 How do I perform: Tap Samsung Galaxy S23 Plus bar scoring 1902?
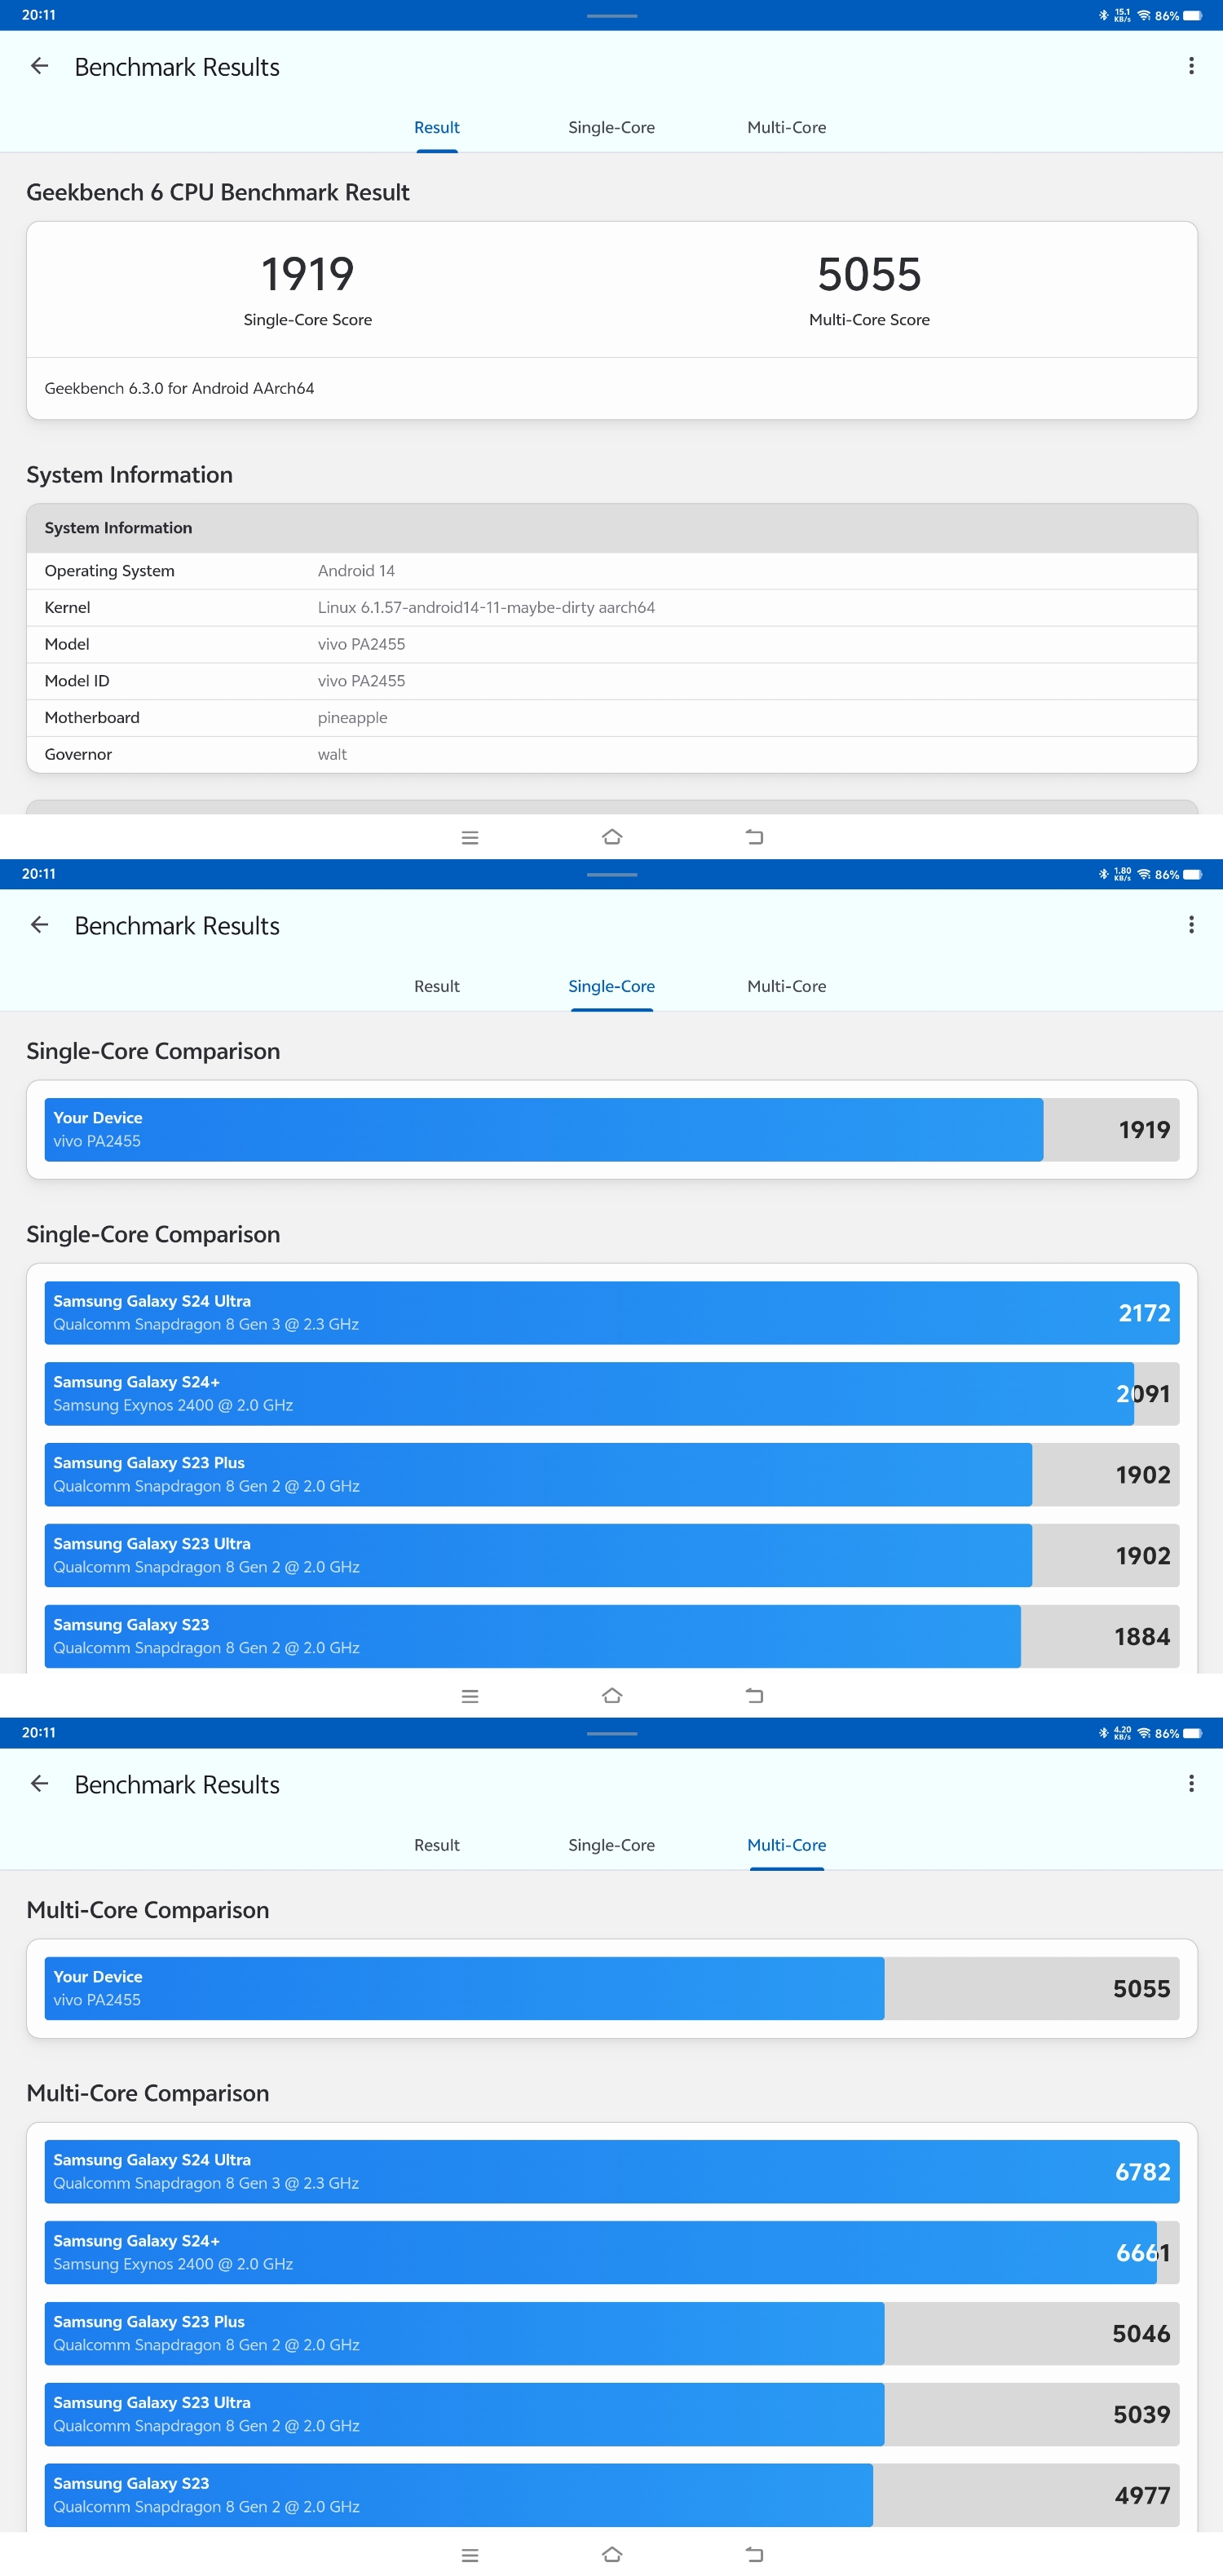point(612,1475)
